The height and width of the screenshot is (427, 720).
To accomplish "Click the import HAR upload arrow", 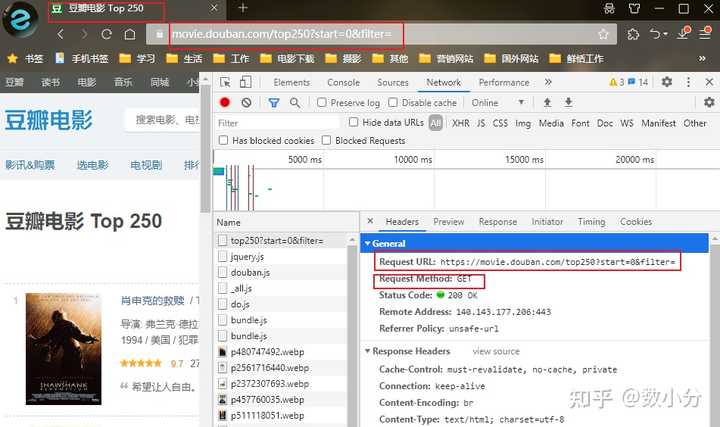I will pyautogui.click(x=547, y=102).
